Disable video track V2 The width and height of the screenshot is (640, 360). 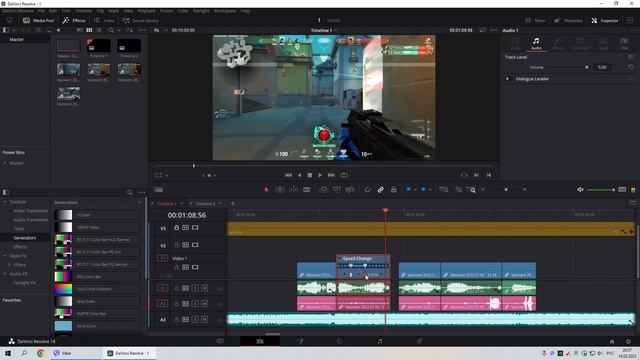pyautogui.click(x=195, y=245)
